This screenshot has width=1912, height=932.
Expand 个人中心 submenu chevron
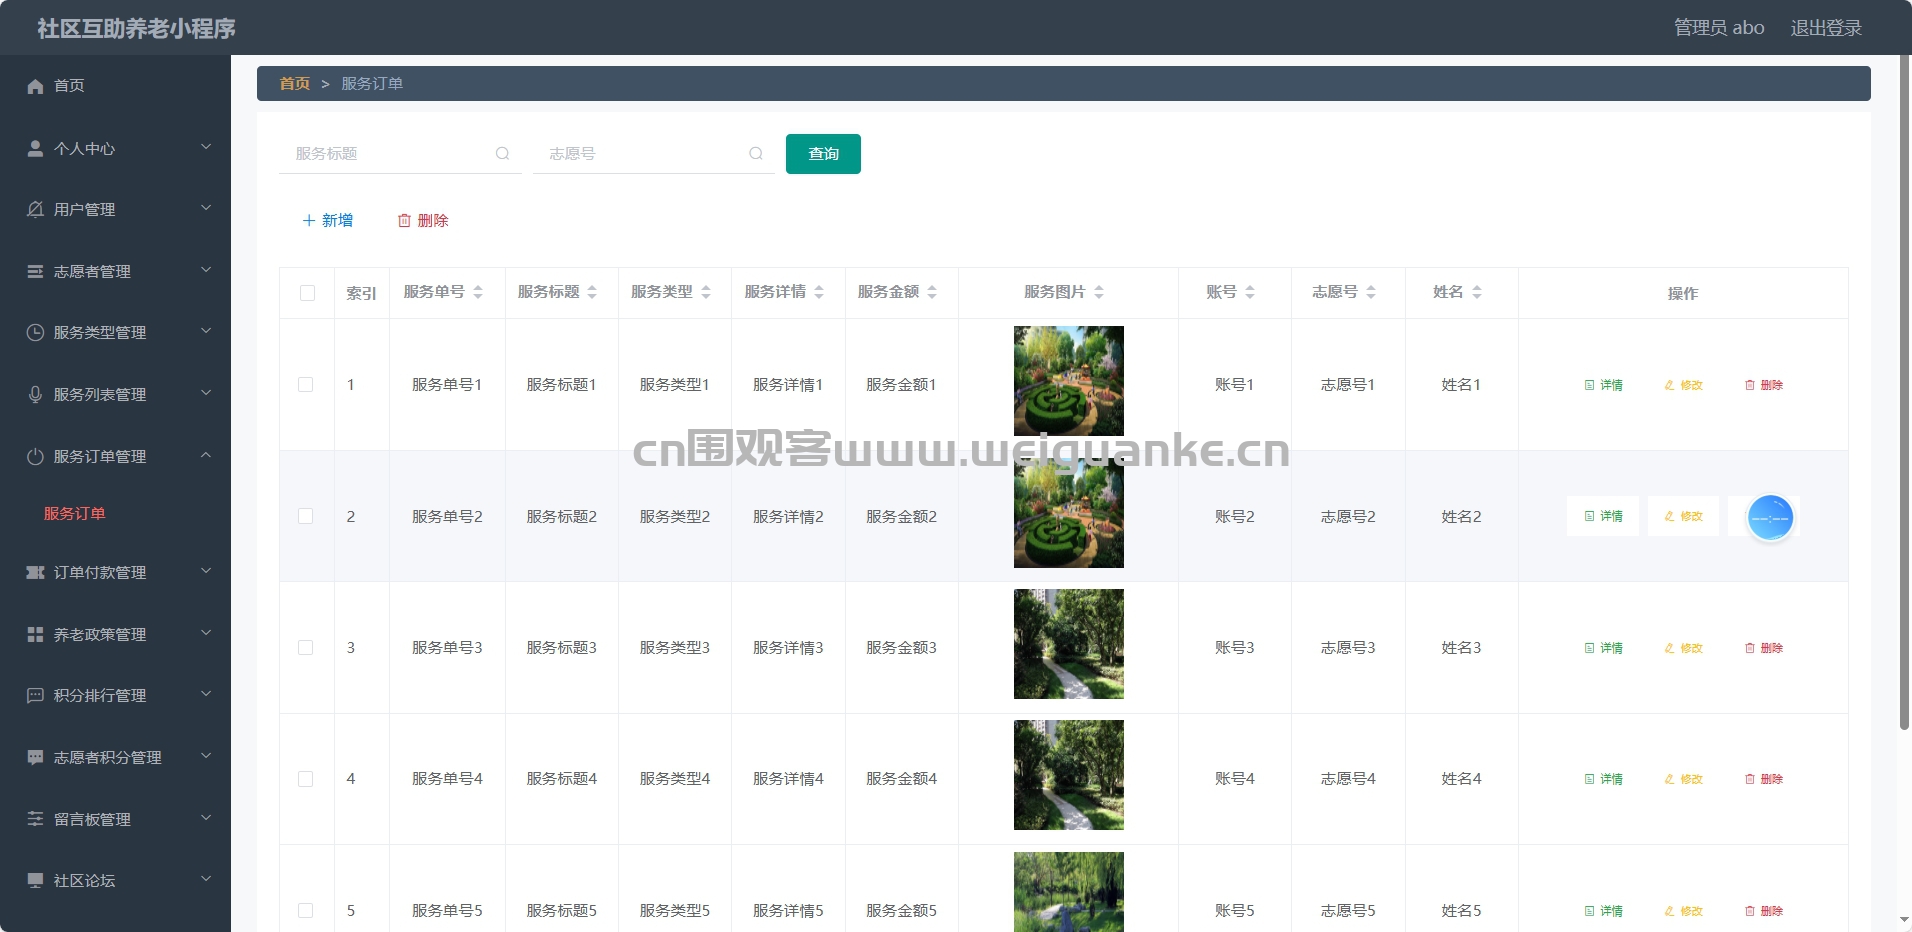(x=206, y=147)
